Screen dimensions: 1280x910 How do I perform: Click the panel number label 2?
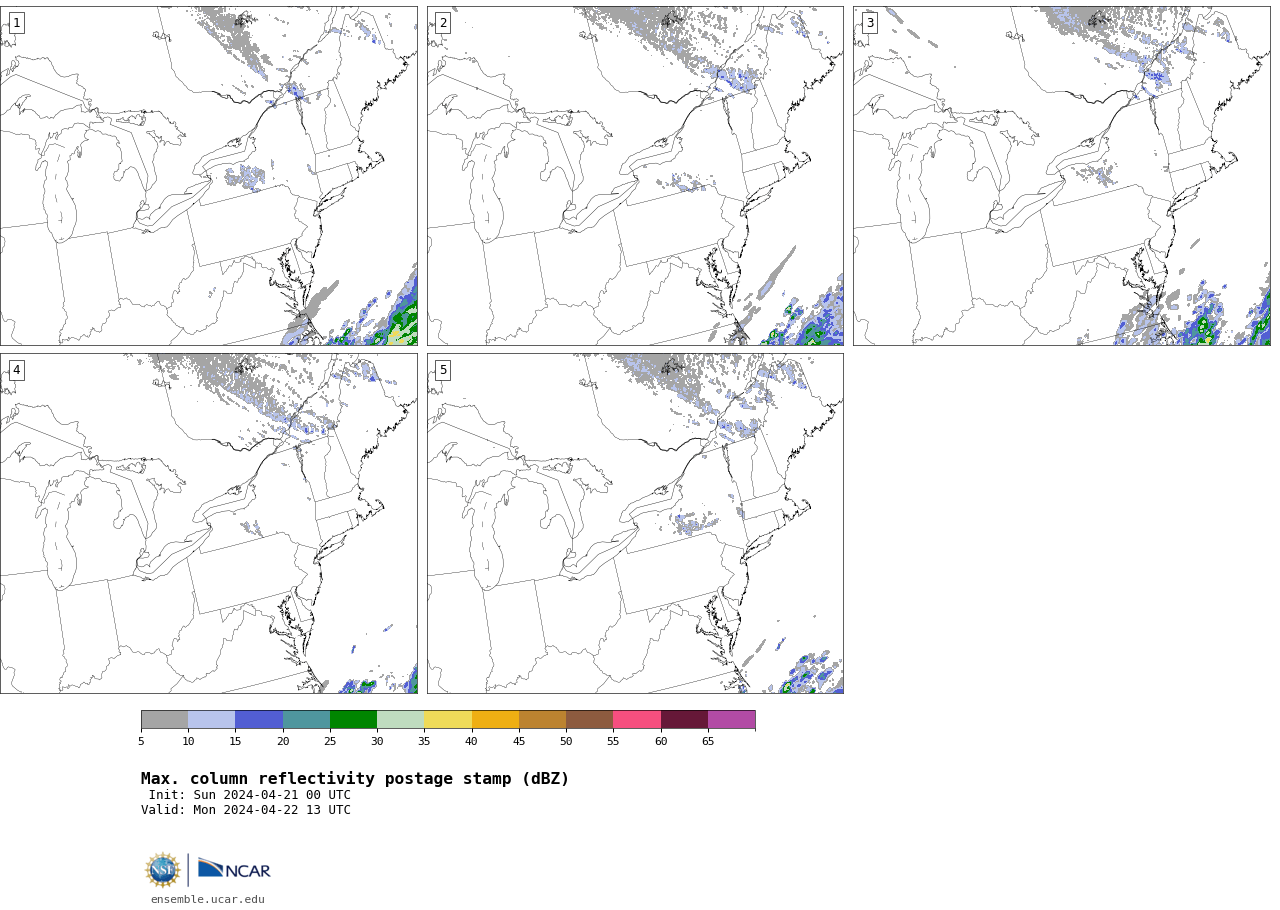coord(443,23)
